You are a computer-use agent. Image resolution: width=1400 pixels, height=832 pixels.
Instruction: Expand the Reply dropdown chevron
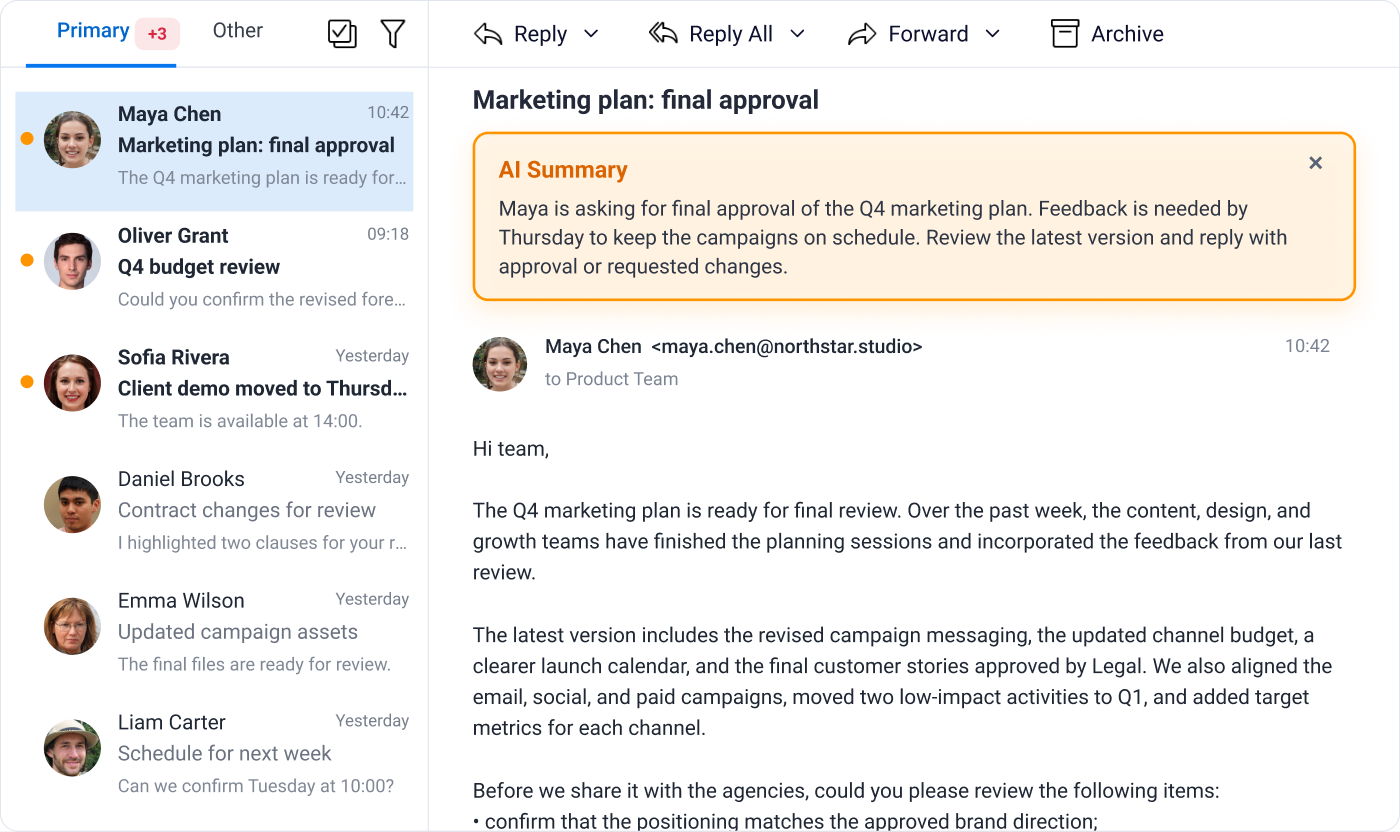coord(591,34)
